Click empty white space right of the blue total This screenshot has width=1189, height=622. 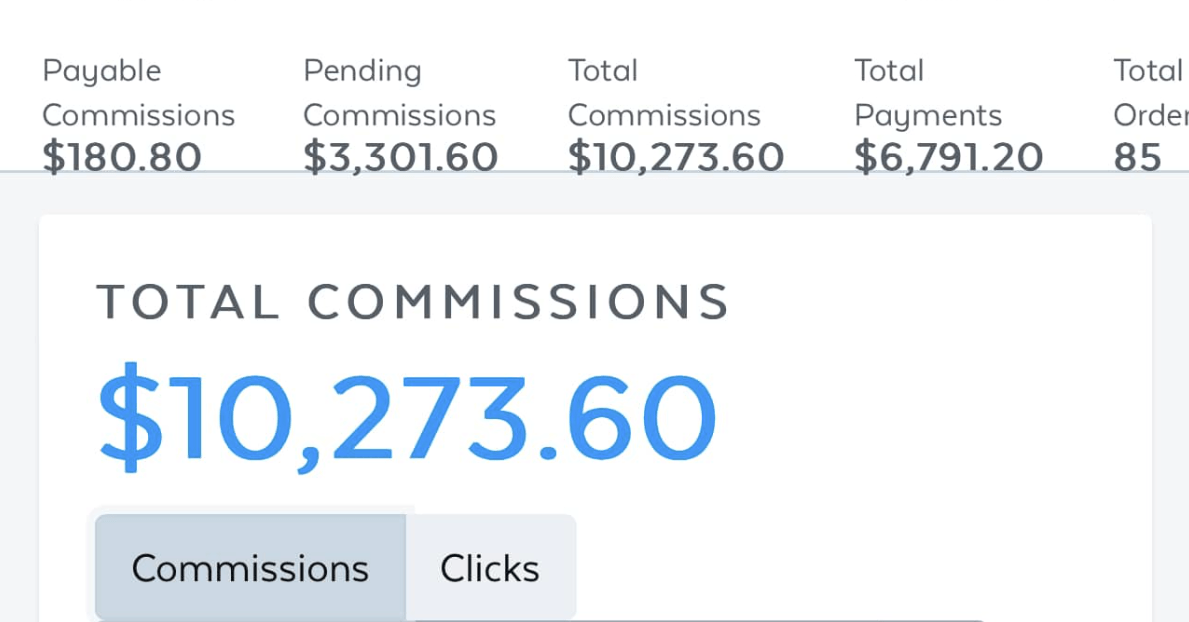(x=930, y=418)
